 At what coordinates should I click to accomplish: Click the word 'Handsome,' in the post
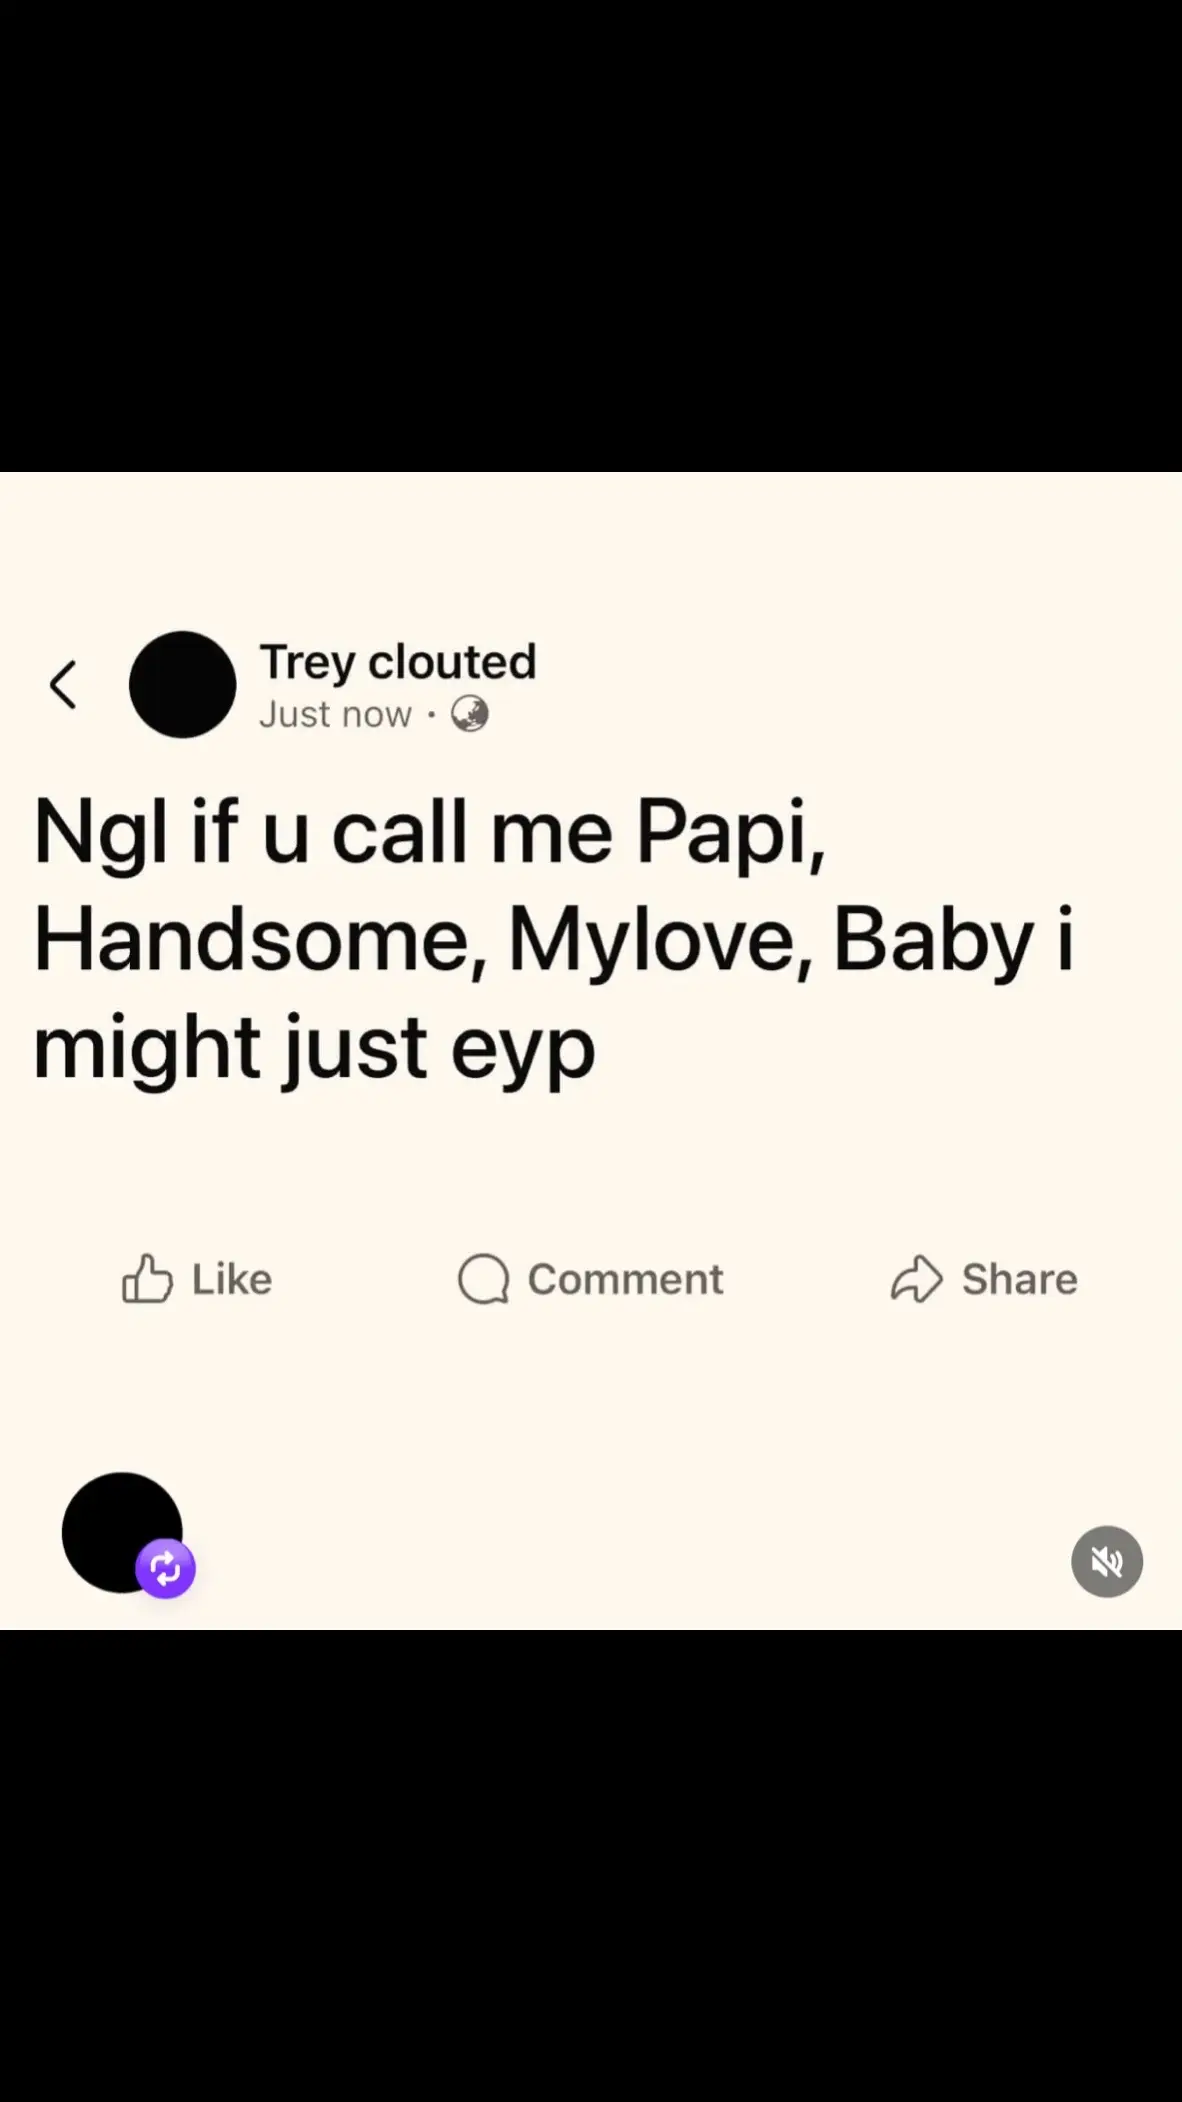pyautogui.click(x=260, y=942)
